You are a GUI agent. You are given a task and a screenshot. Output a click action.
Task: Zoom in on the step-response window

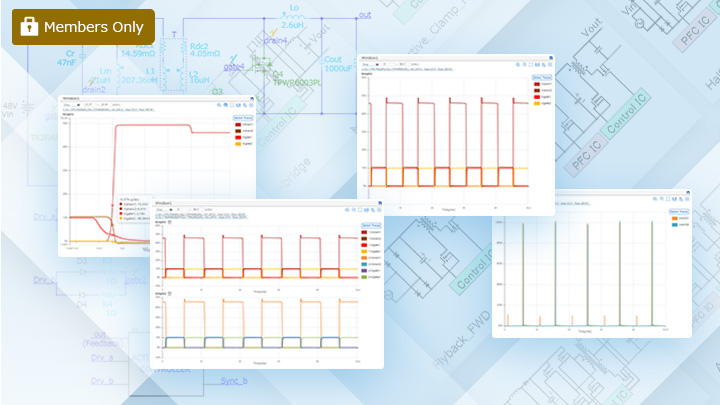pos(219,105)
